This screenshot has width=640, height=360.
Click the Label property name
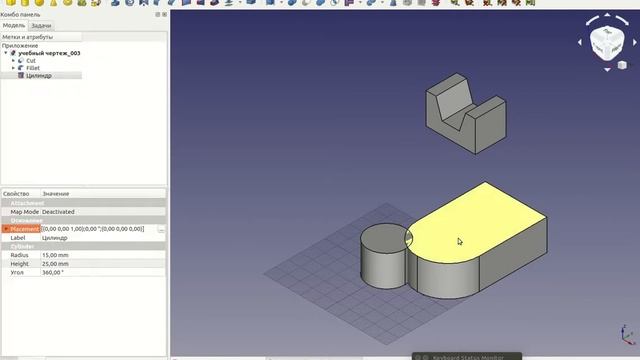18,238
